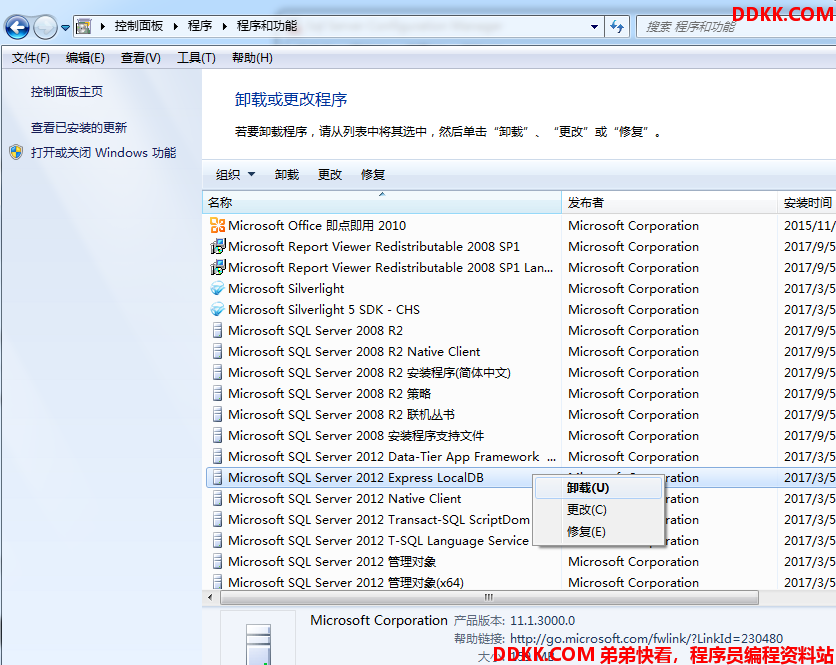
Task: Click the Microsoft Silverlight icon
Action: click(x=218, y=289)
